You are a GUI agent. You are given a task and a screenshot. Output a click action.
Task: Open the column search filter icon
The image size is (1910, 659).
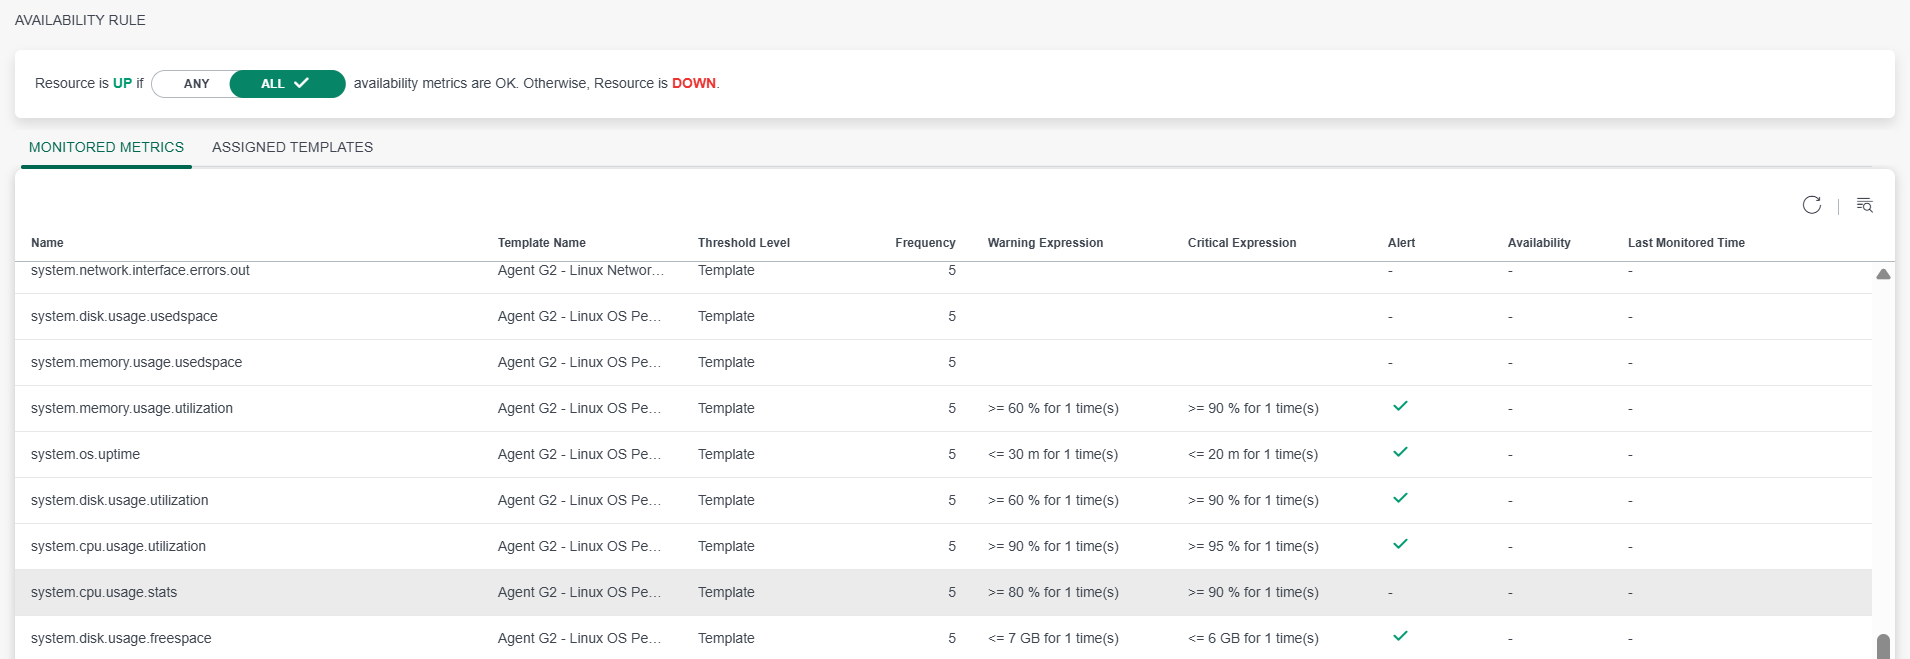1864,205
